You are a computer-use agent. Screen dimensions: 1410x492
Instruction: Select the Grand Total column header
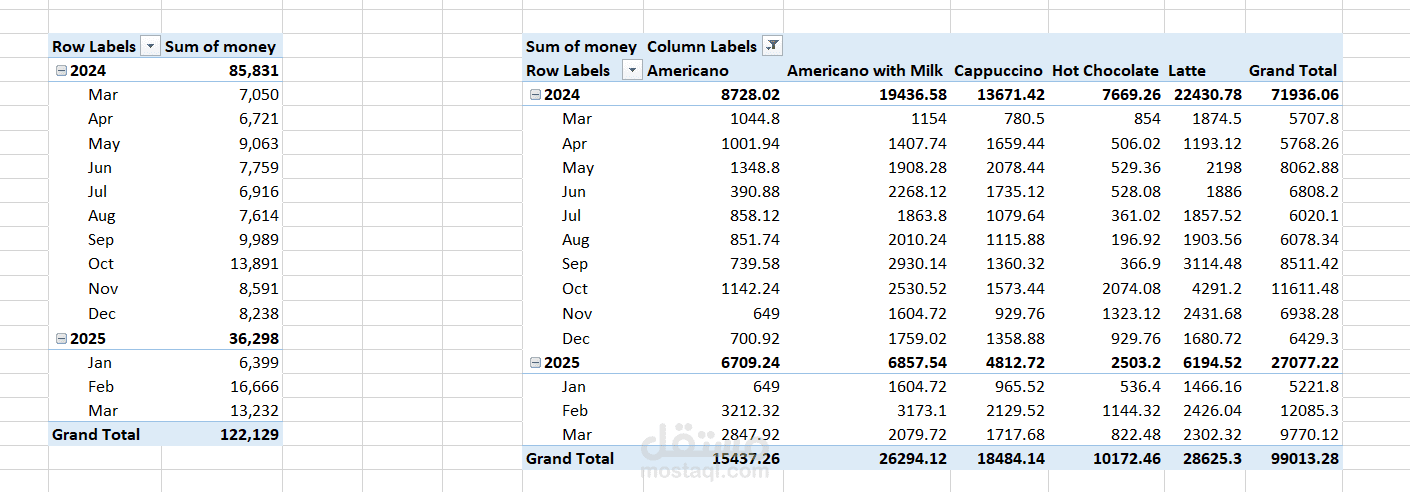pyautogui.click(x=1292, y=71)
